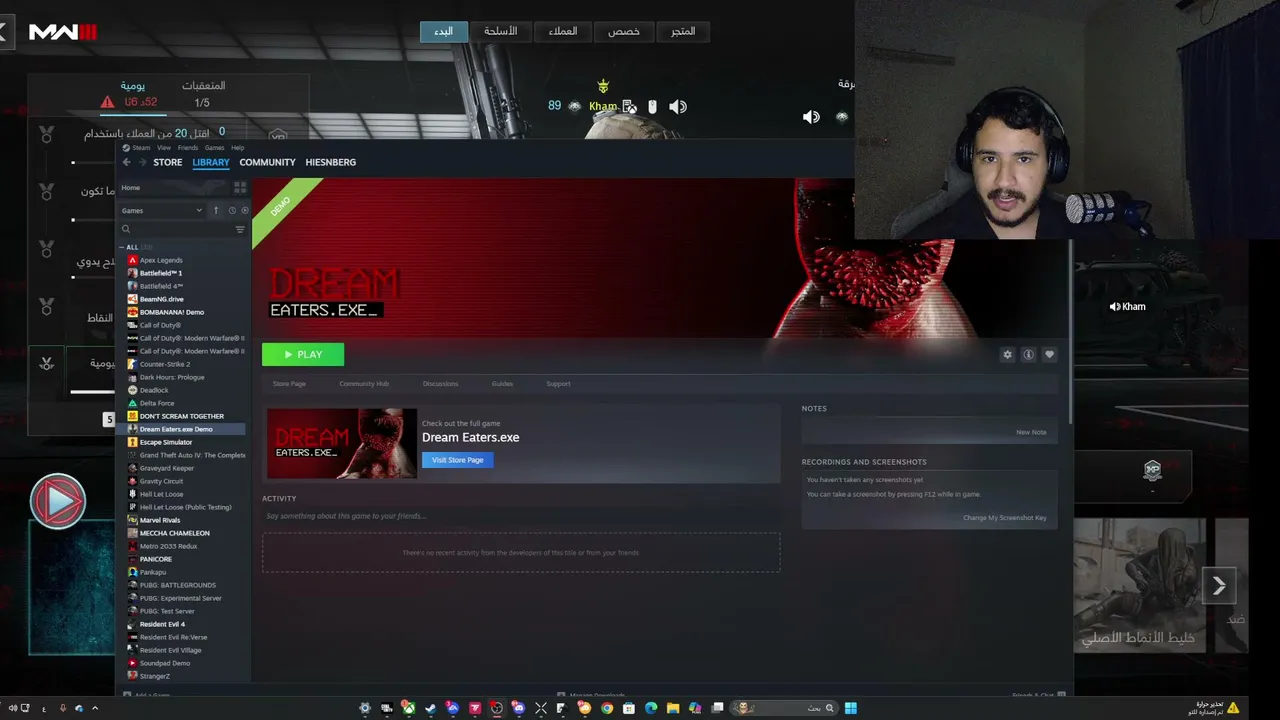Open File Explorer from the taskbar

673,708
